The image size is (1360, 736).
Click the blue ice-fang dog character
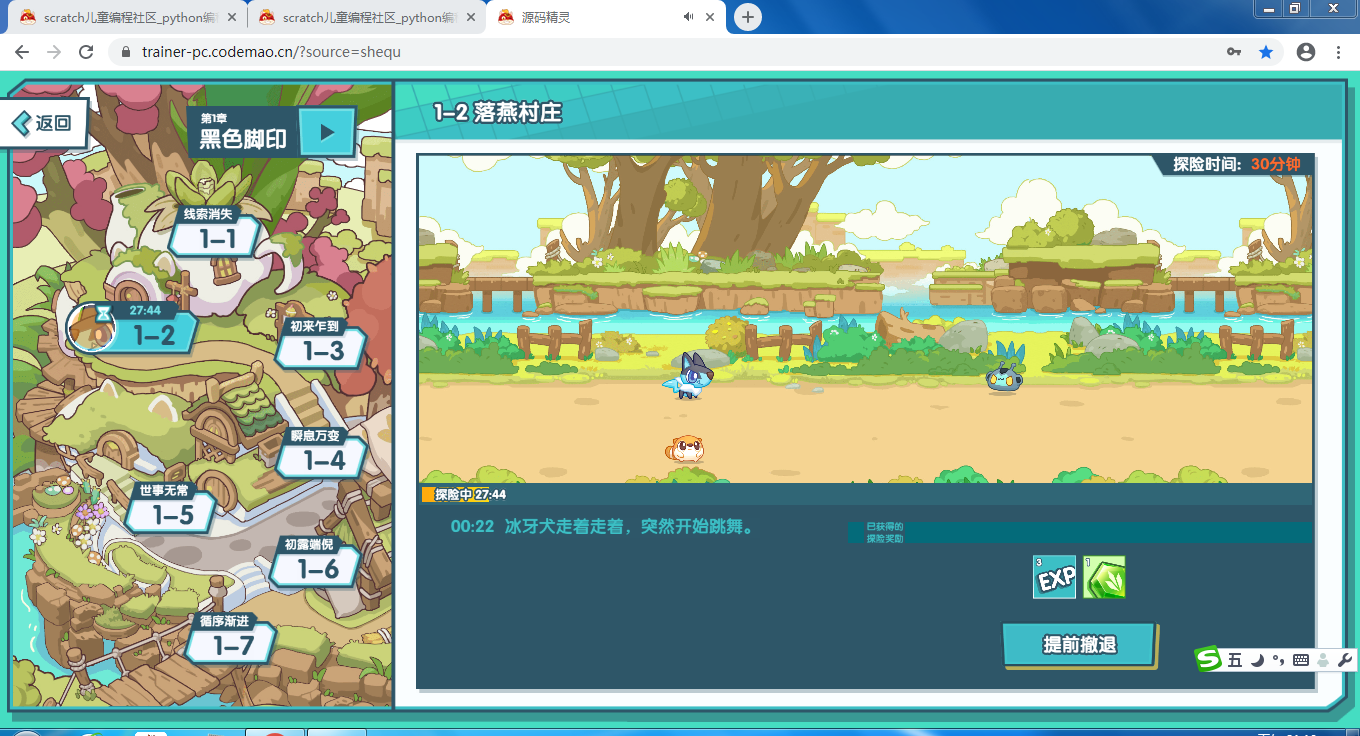click(x=686, y=376)
